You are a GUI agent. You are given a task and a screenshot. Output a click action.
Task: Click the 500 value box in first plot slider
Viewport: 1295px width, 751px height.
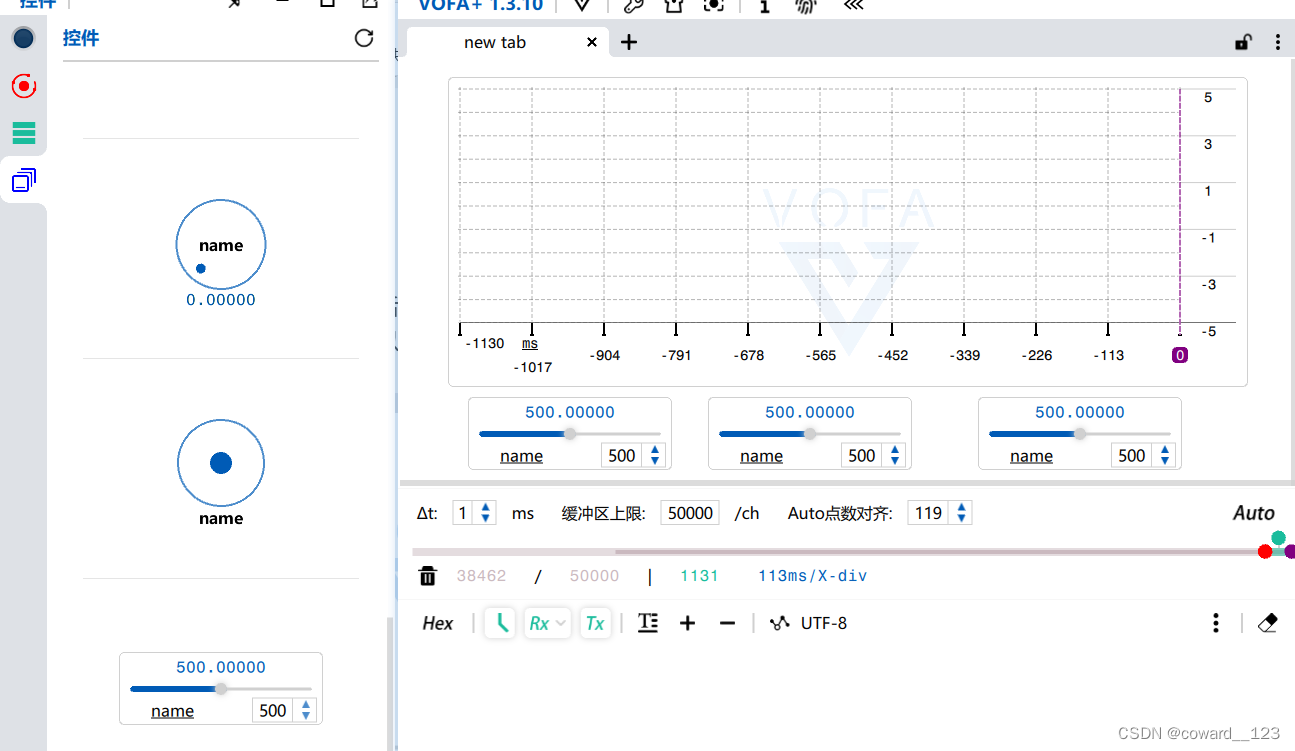pyautogui.click(x=622, y=456)
